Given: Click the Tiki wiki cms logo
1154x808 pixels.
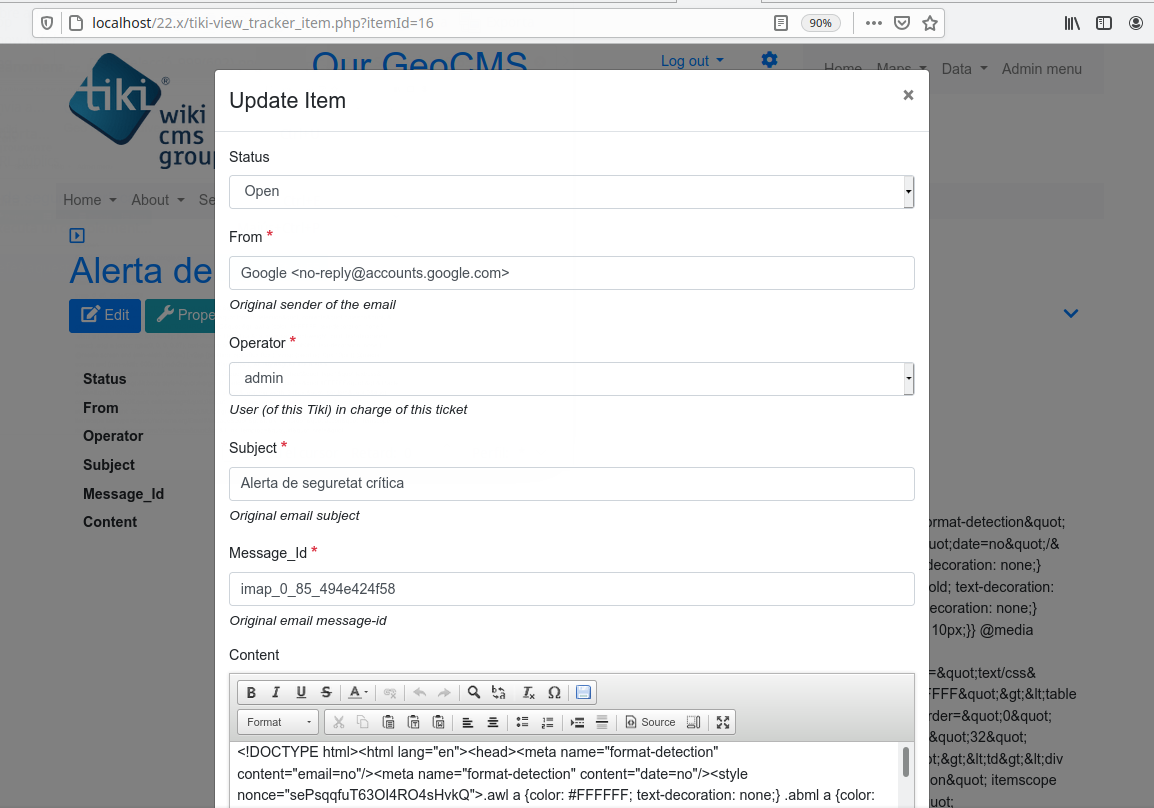Looking at the screenshot, I should tap(140, 109).
